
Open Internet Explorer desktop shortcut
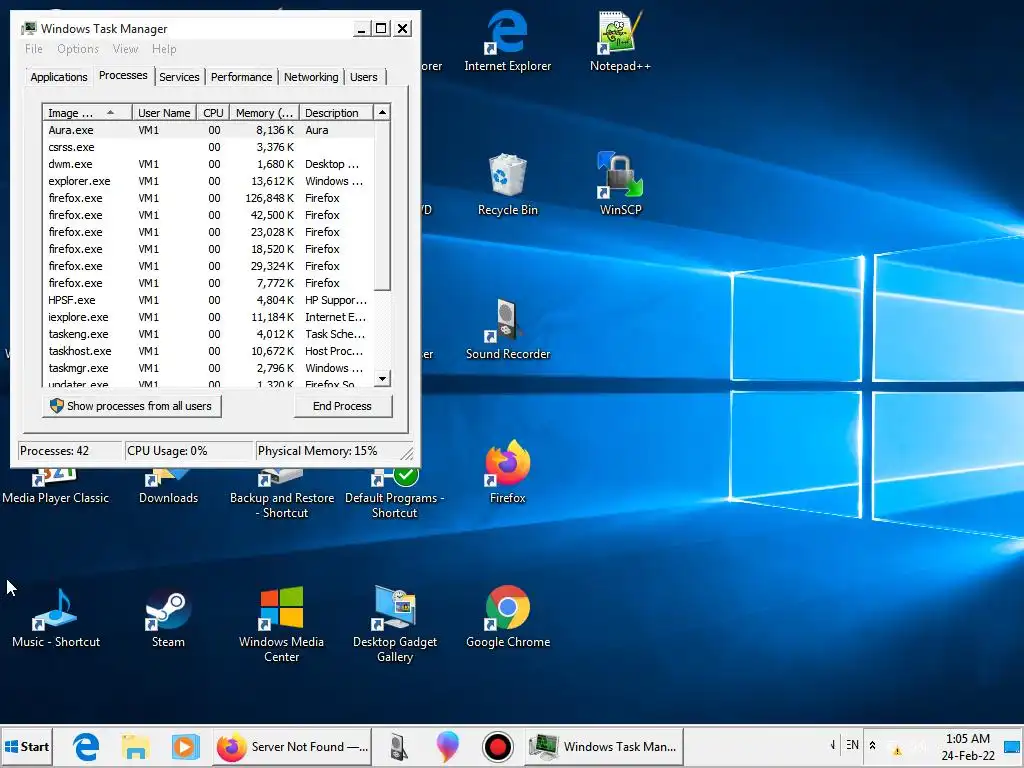(507, 40)
